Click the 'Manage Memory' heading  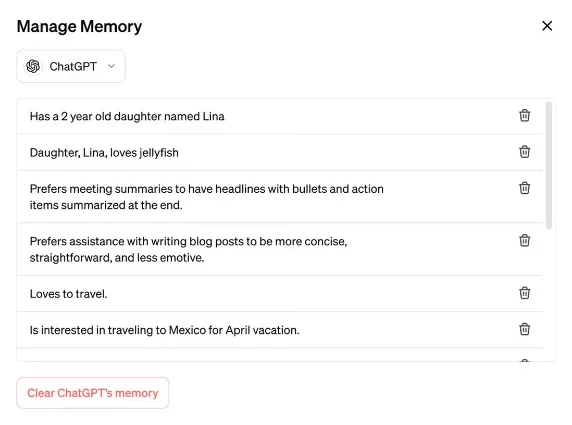(80, 27)
